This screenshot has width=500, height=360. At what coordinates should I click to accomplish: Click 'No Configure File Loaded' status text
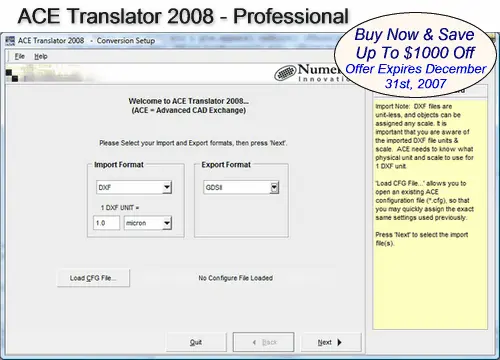point(236,278)
